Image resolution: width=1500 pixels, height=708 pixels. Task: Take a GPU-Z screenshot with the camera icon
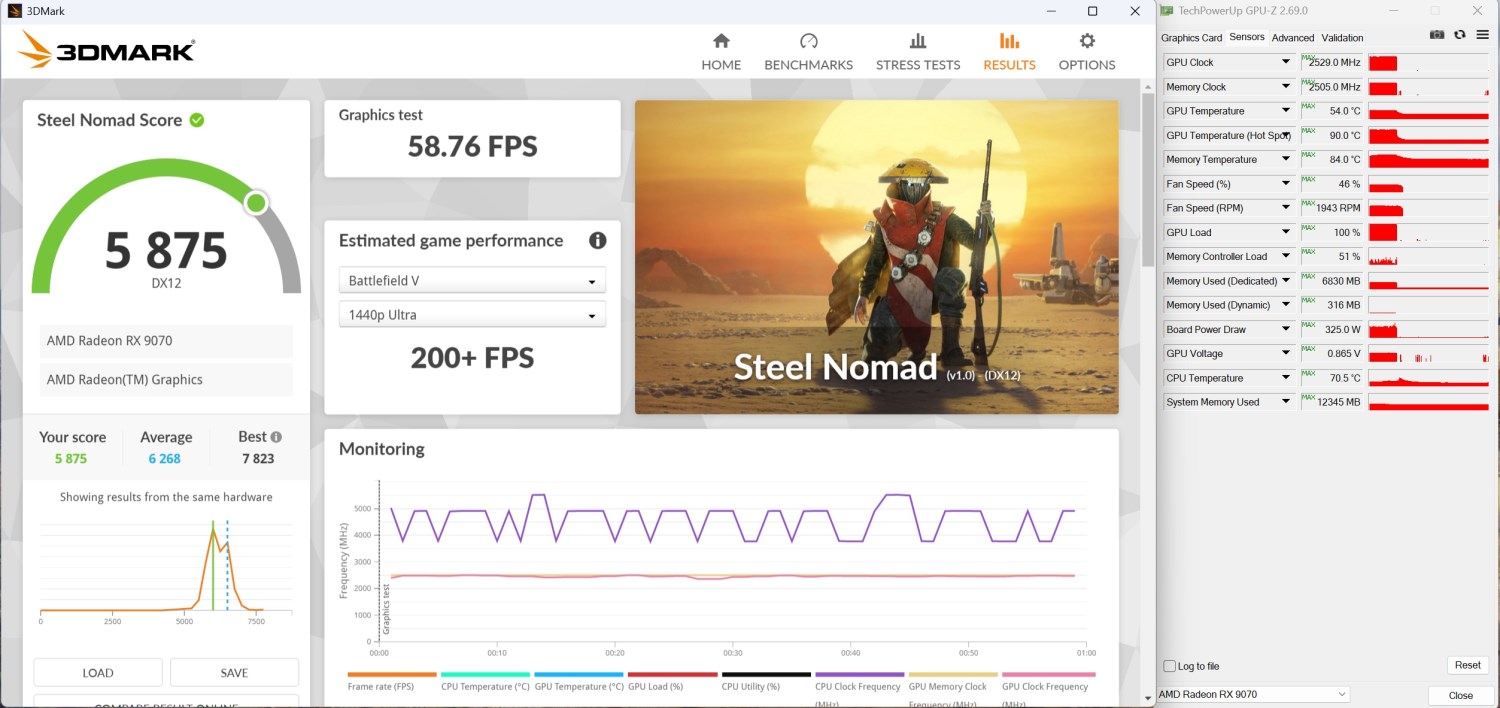tap(1436, 35)
